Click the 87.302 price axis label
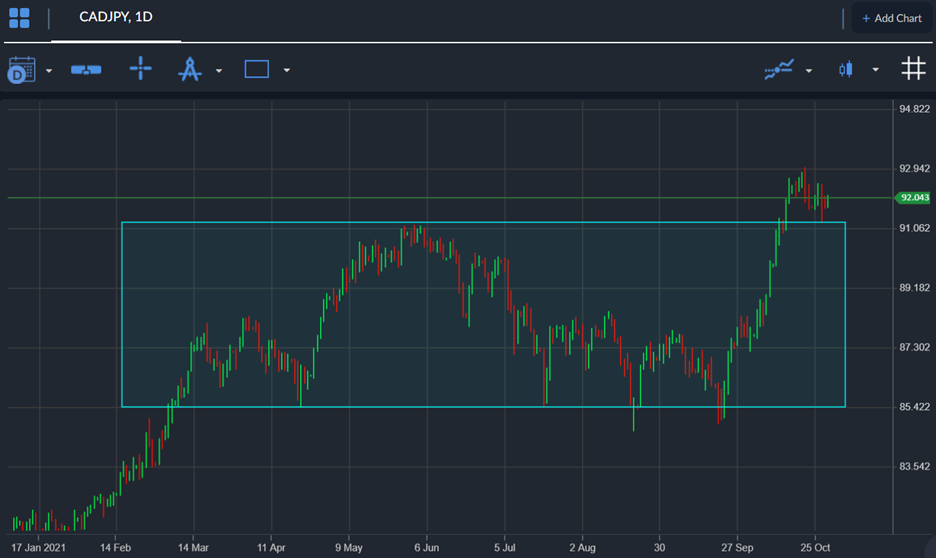This screenshot has width=936, height=558. pyautogui.click(x=914, y=347)
